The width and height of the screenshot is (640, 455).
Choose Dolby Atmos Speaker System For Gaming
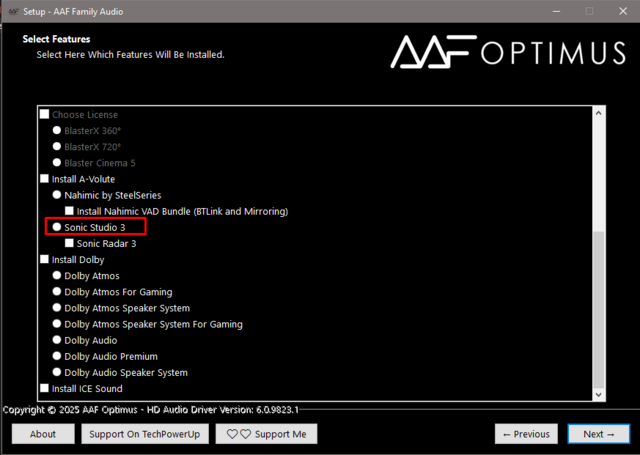57,324
